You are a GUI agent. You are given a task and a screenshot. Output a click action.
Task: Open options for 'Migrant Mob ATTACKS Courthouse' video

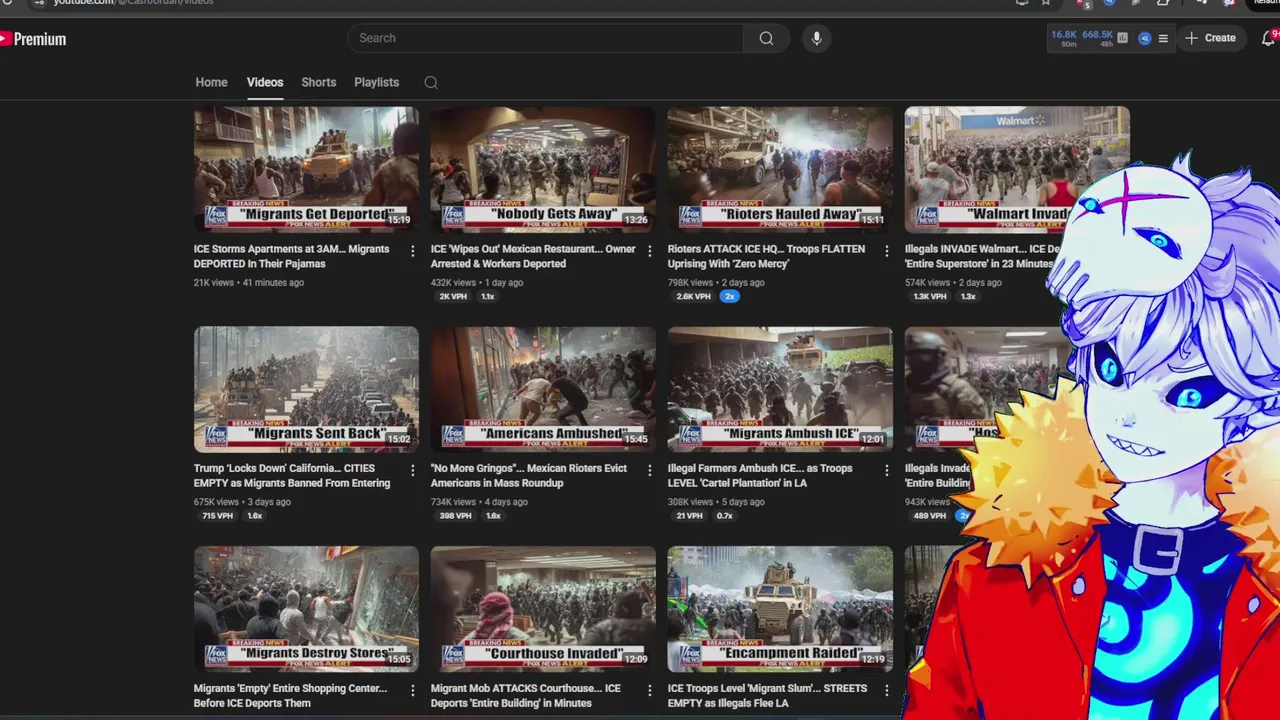(x=649, y=690)
